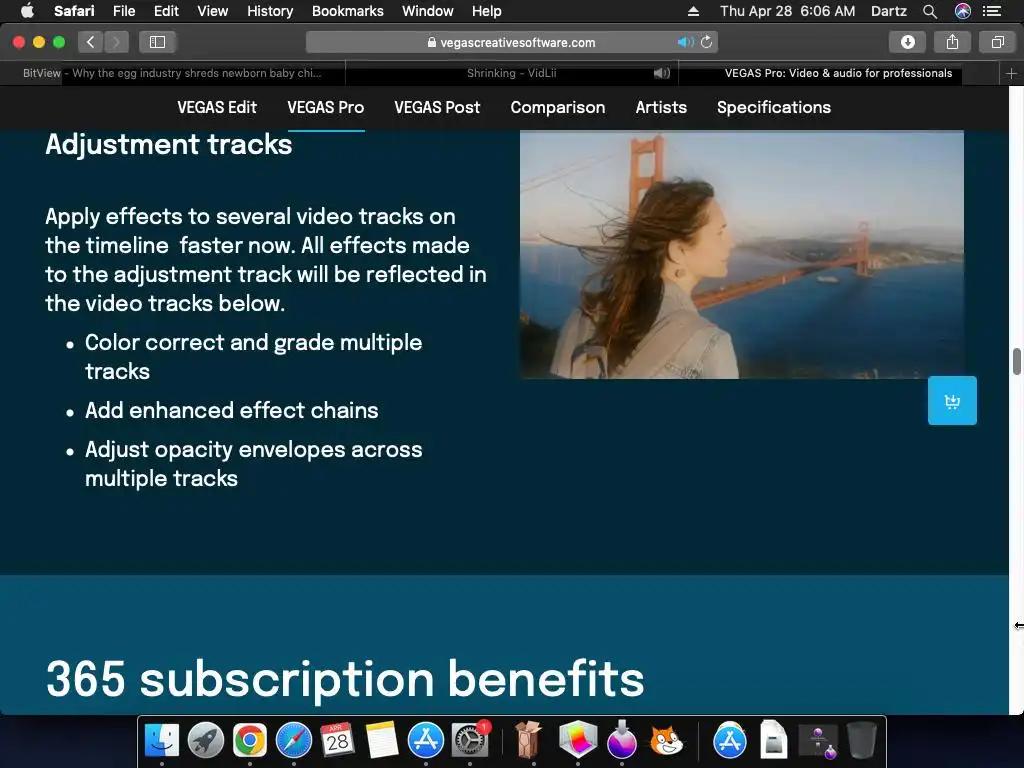Switch to the Shrinking - VidLii tab
1024x768 pixels.
tap(512, 73)
